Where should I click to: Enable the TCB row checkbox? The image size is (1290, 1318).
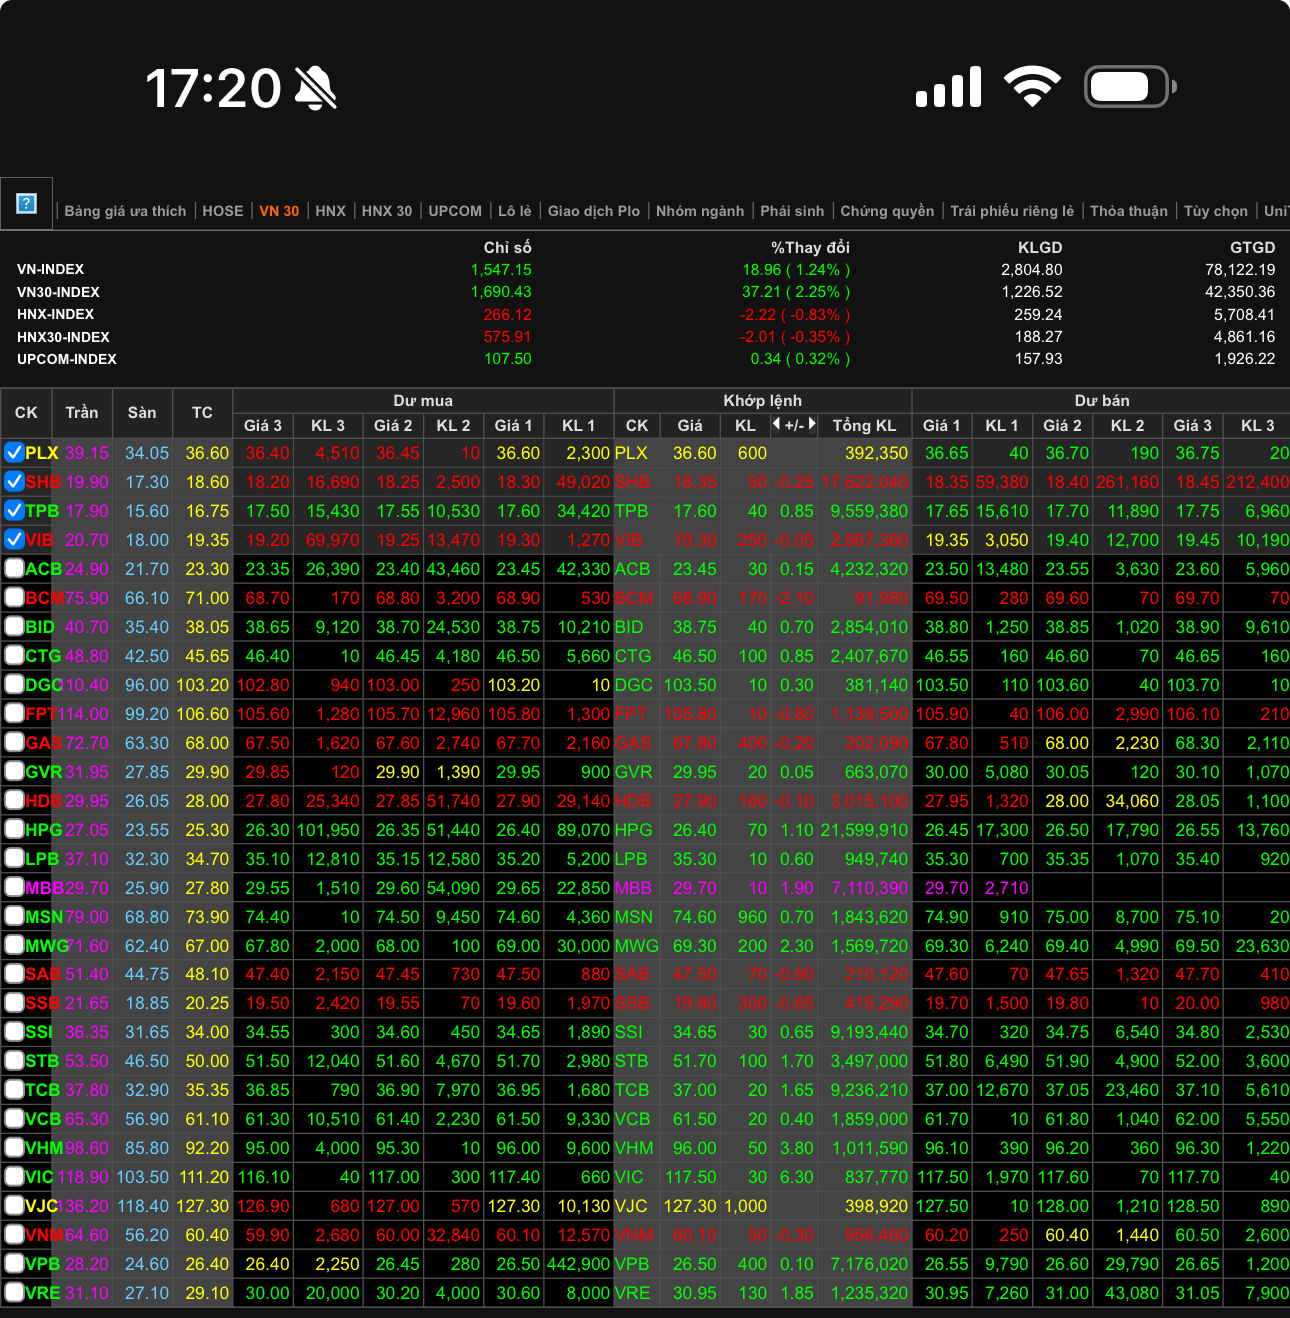[14, 1089]
